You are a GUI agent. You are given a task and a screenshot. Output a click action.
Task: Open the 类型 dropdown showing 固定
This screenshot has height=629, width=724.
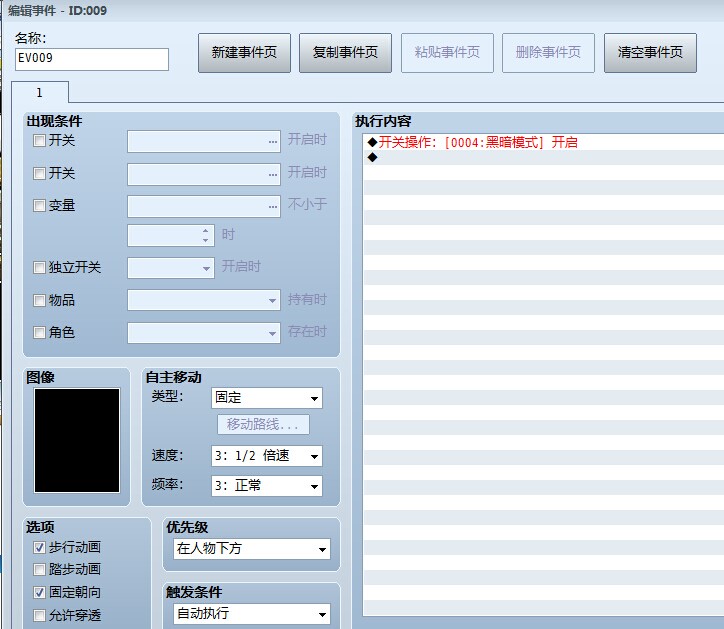pyautogui.click(x=266, y=398)
